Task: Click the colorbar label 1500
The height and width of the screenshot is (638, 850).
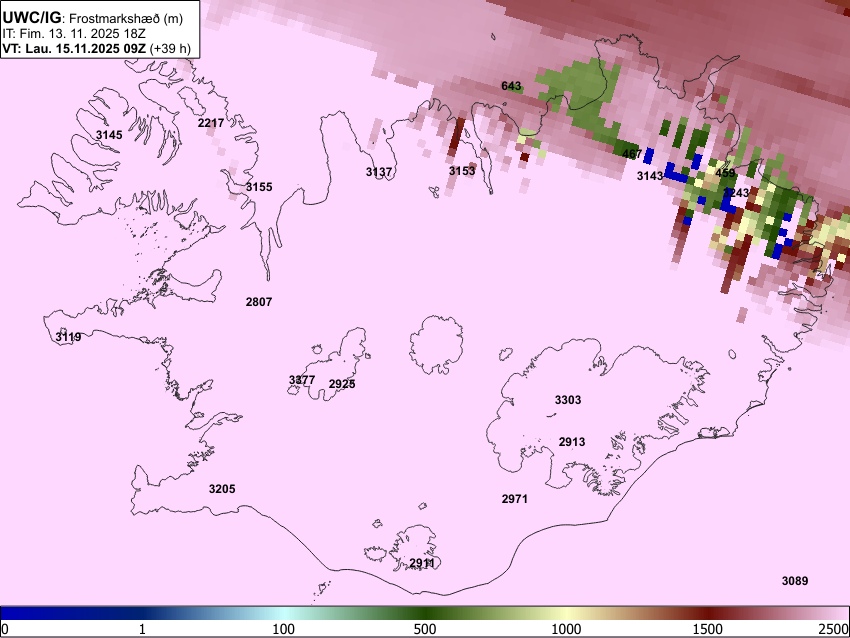Action: coord(708,629)
